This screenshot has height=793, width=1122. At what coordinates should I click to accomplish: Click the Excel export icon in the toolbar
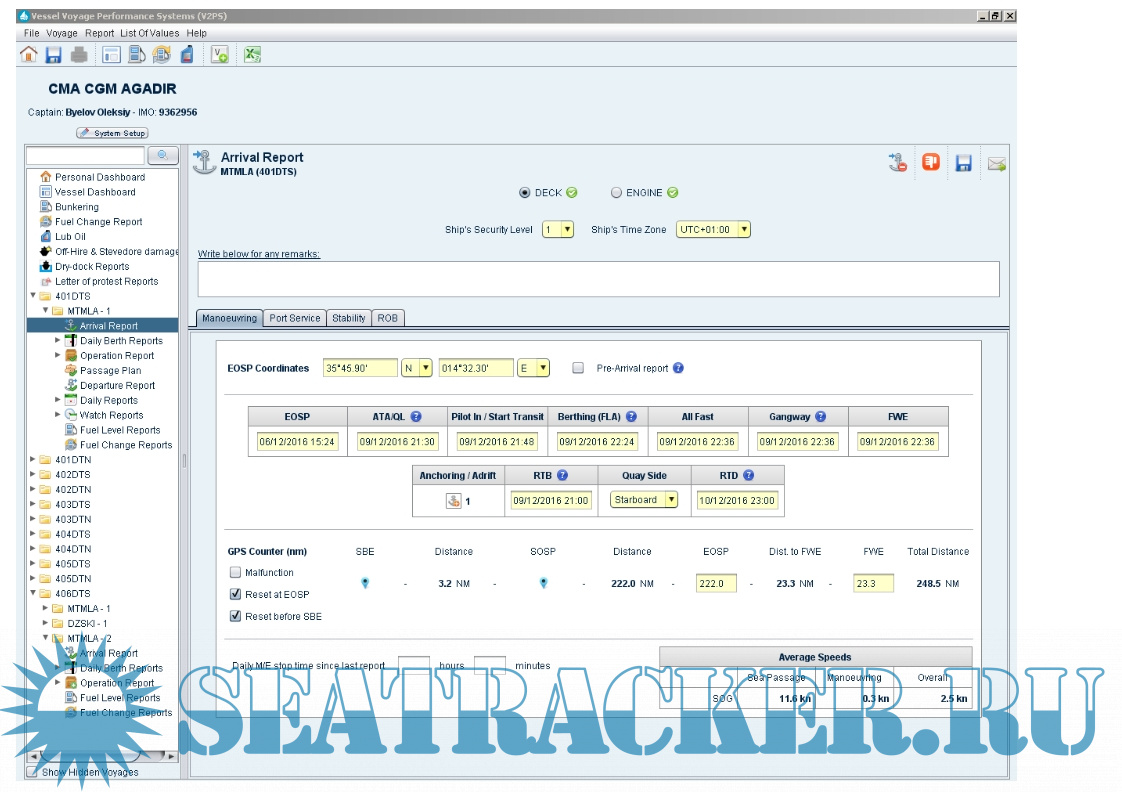pos(253,55)
